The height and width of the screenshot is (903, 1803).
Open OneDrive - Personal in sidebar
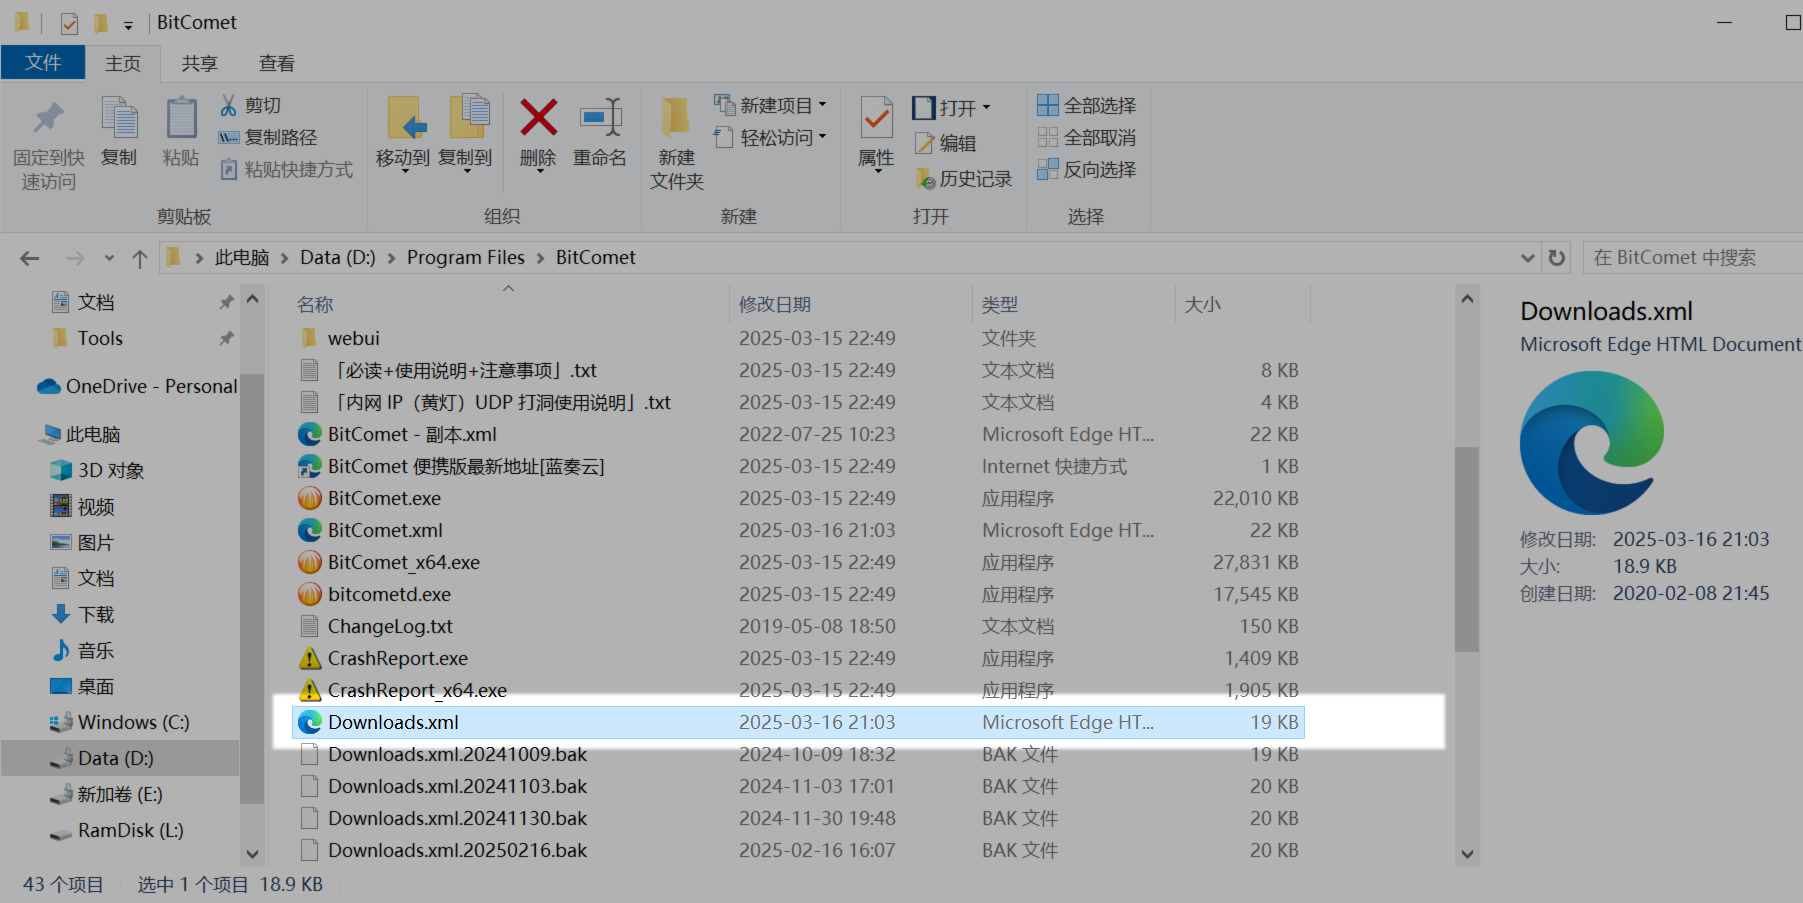pyautogui.click(x=137, y=386)
